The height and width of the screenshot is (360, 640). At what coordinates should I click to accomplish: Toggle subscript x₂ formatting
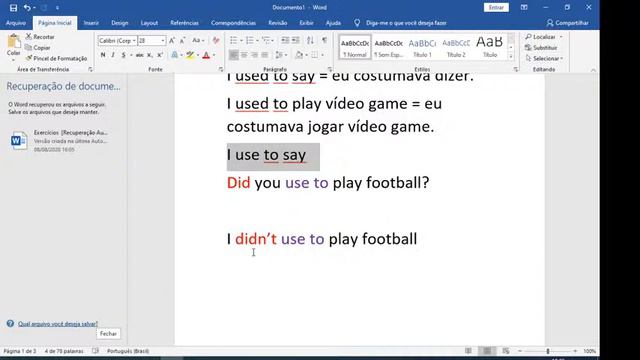pos(150,55)
